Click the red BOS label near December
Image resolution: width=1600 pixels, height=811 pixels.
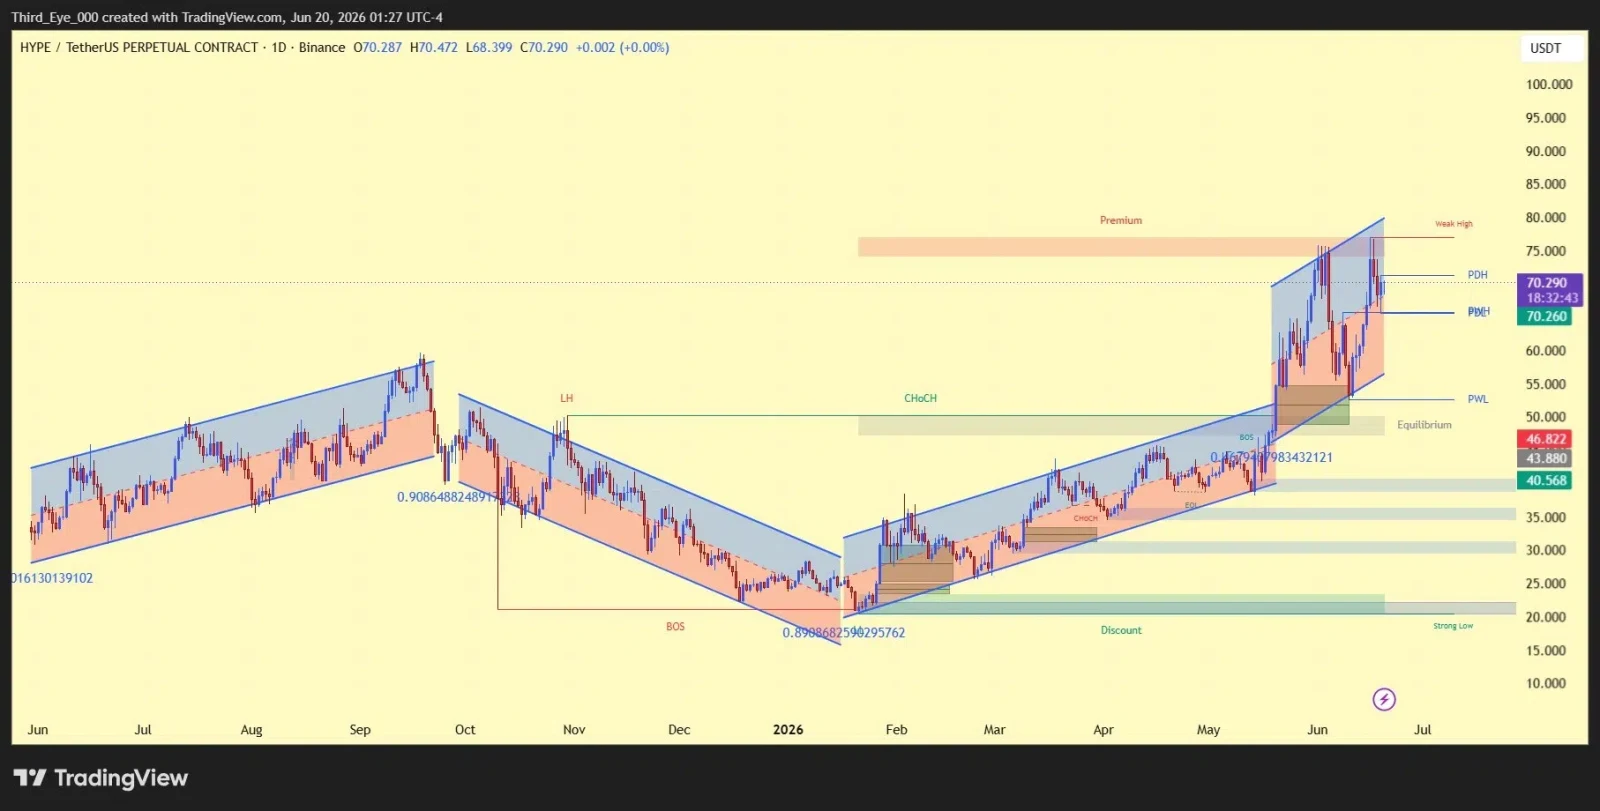point(676,627)
